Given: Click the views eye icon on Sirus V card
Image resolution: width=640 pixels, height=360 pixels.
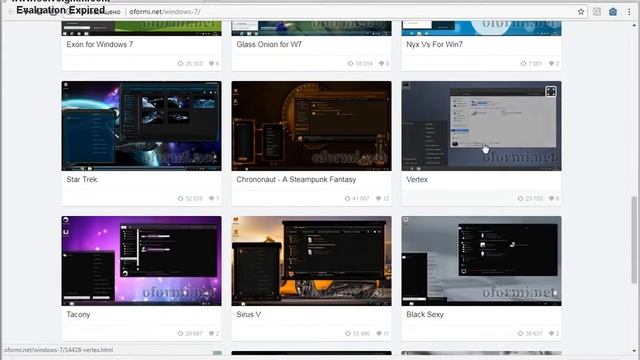Looking at the screenshot, I should click(x=348, y=333).
